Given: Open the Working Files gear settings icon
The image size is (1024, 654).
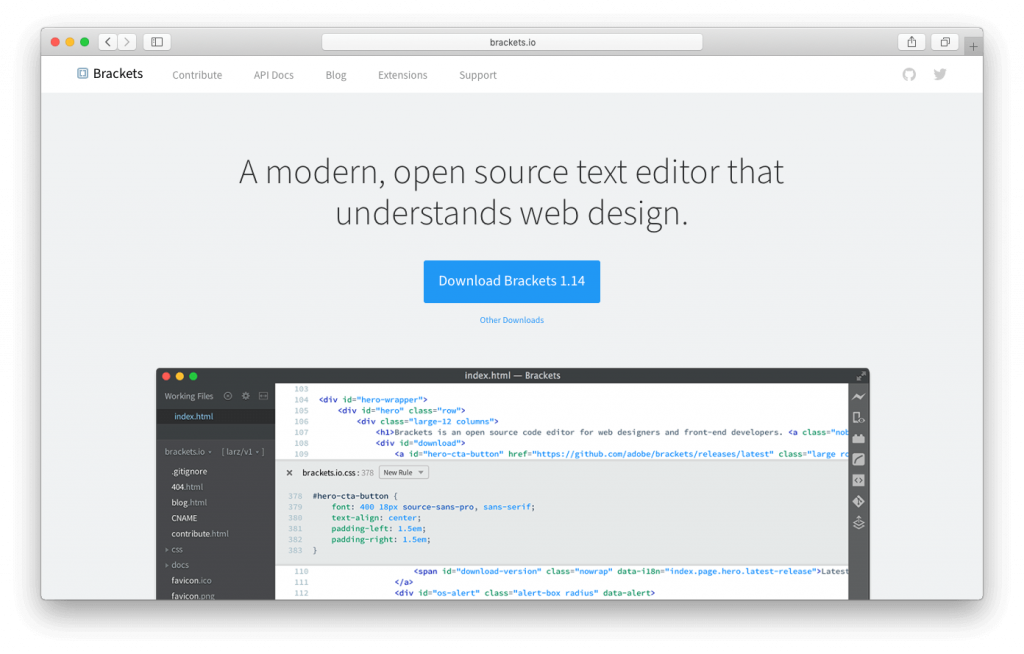Looking at the screenshot, I should (x=246, y=396).
